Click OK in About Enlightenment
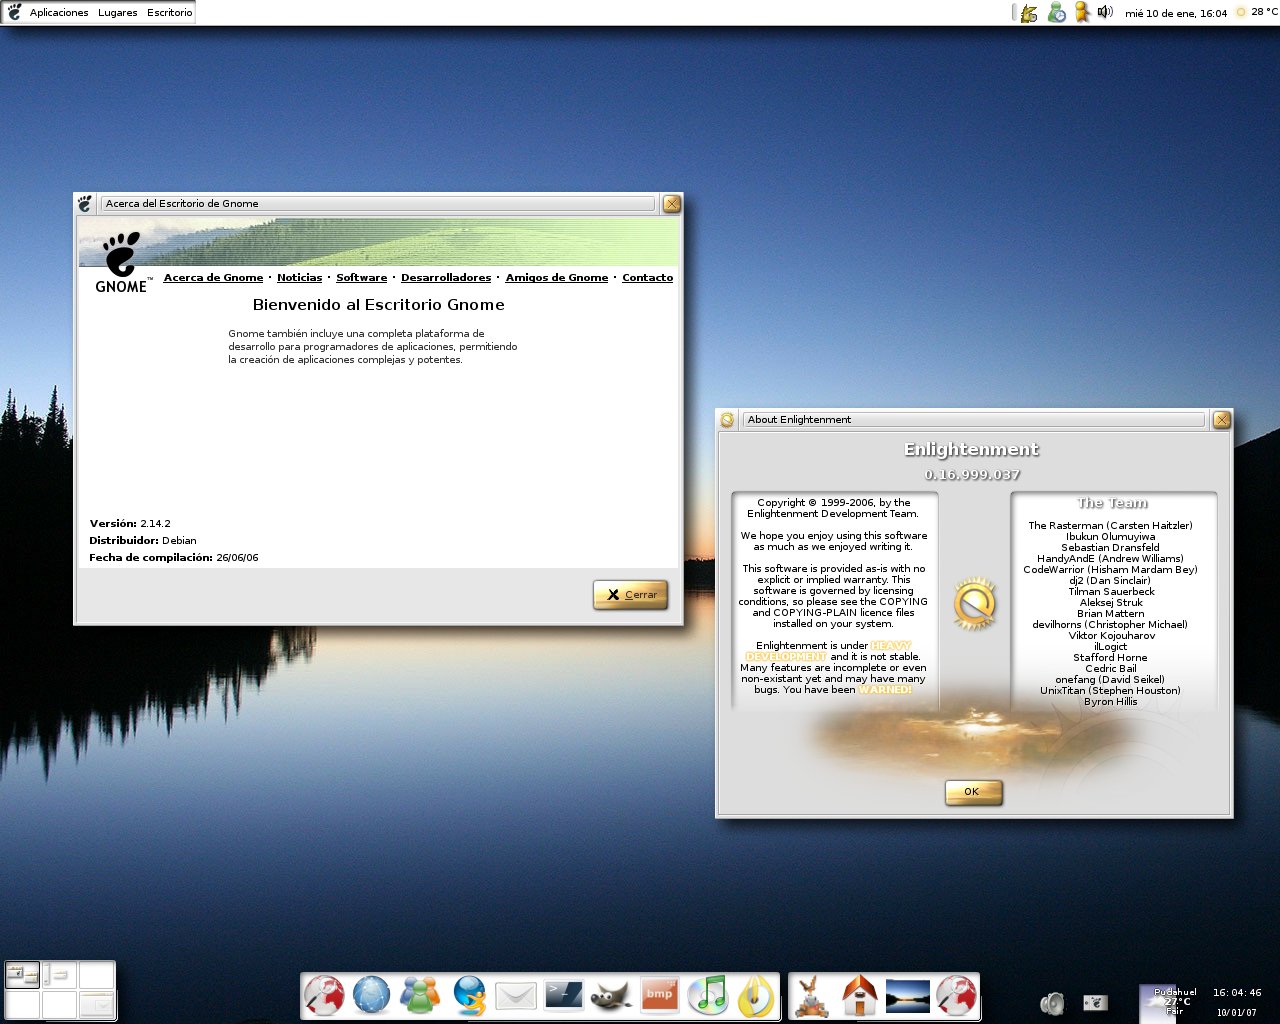Image resolution: width=1280 pixels, height=1024 pixels. pos(973,791)
